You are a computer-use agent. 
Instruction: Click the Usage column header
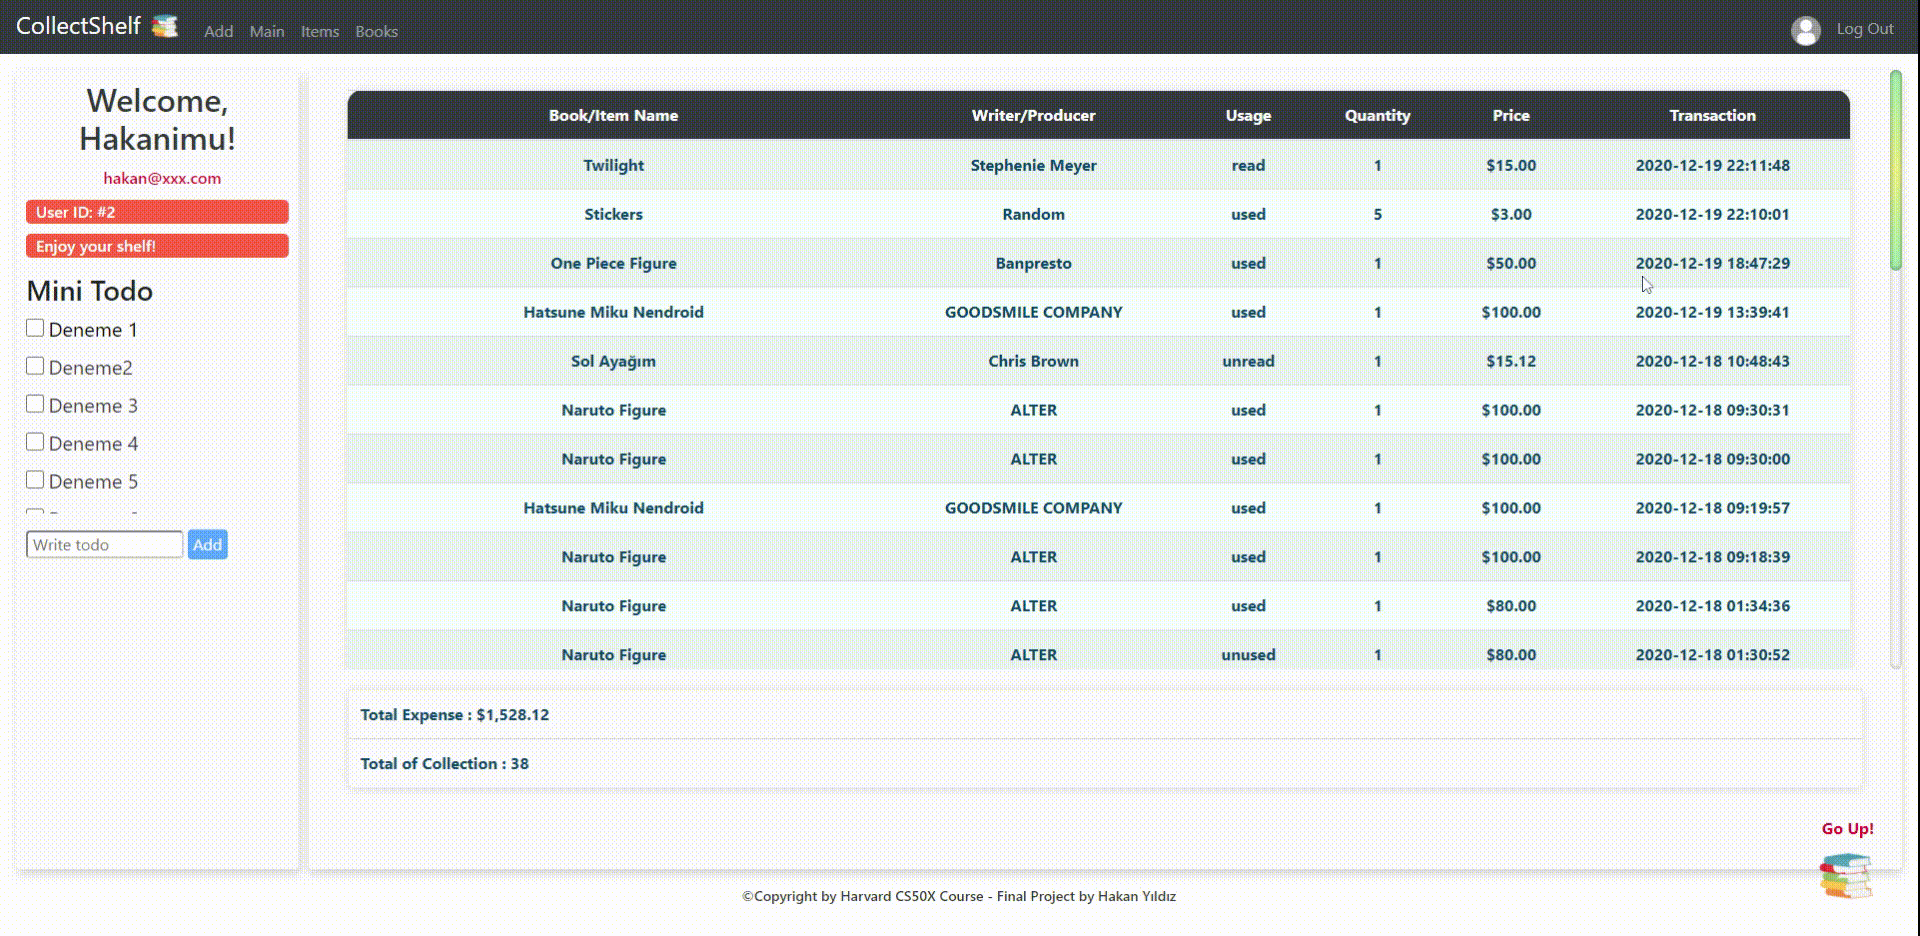coord(1248,115)
